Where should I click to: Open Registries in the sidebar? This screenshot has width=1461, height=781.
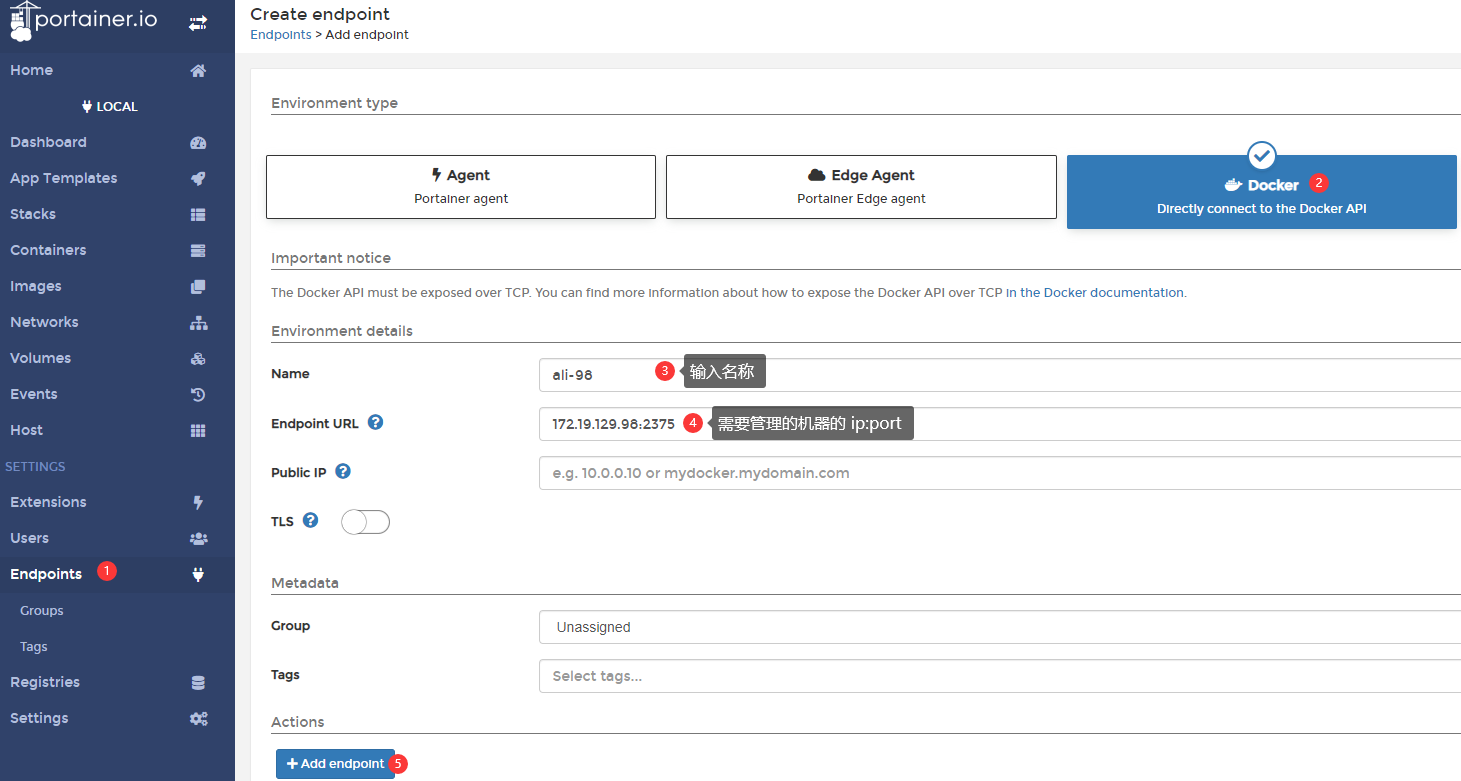coord(117,682)
